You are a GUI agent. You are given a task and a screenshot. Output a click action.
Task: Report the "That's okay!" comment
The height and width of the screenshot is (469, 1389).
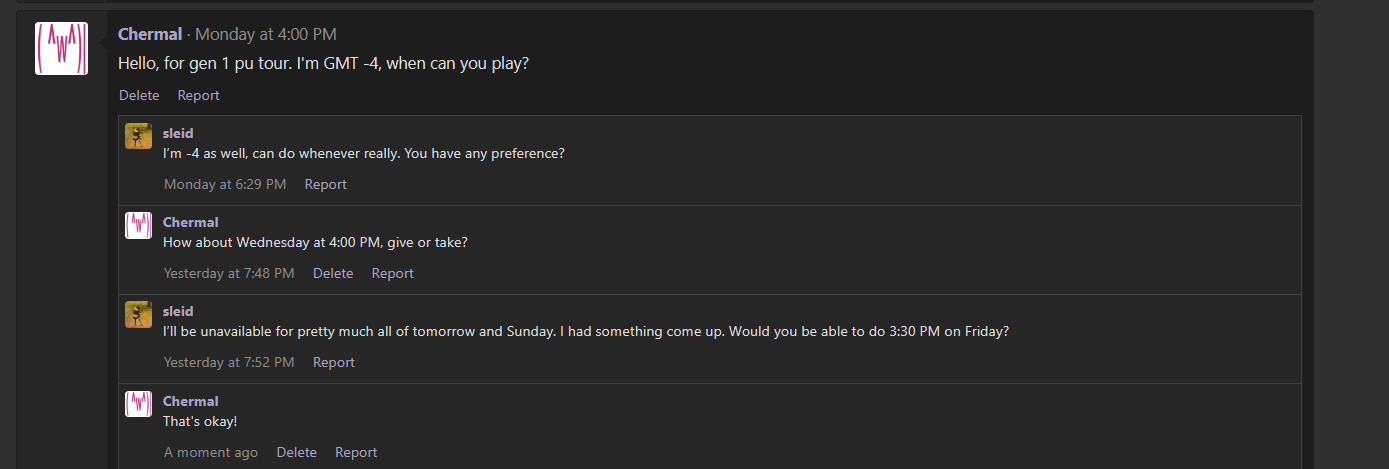tap(356, 452)
